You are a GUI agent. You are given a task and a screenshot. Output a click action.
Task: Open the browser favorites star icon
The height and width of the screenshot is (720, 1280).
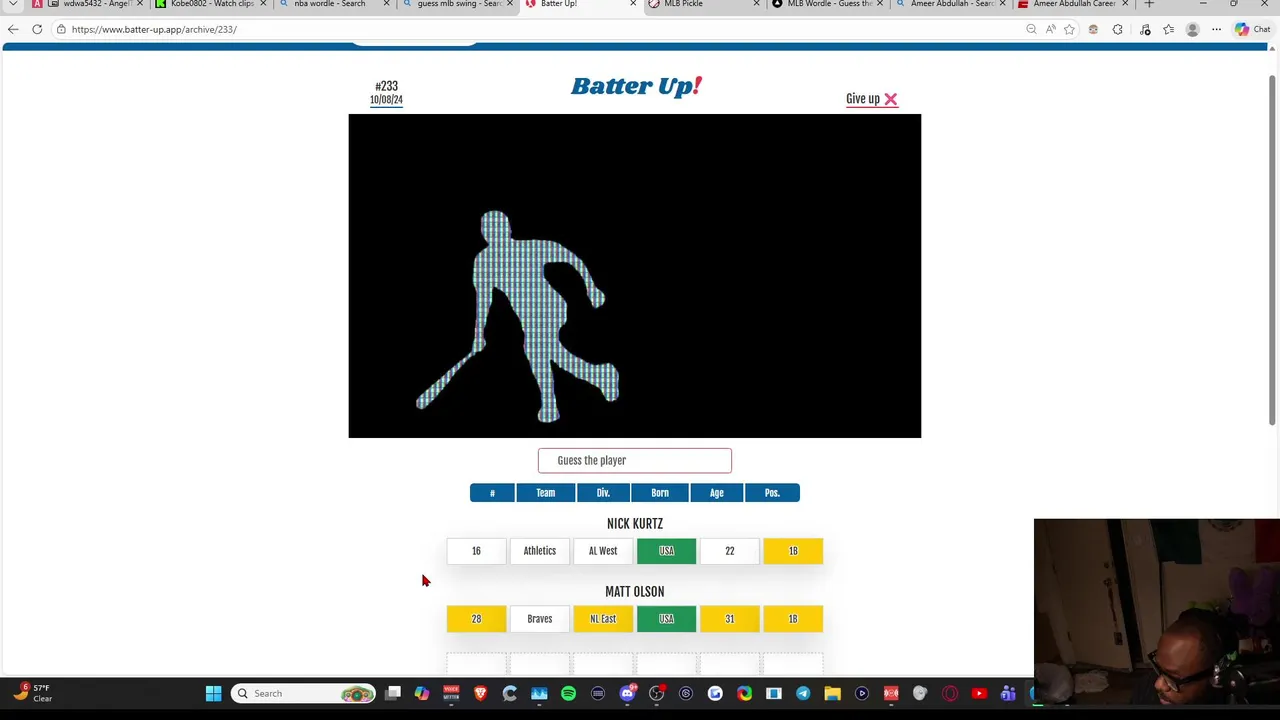pyautogui.click(x=1069, y=29)
